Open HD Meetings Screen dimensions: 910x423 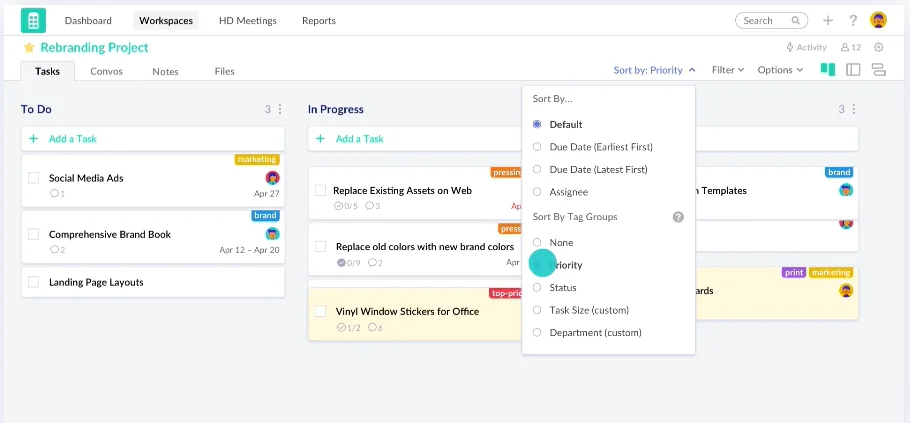248,20
